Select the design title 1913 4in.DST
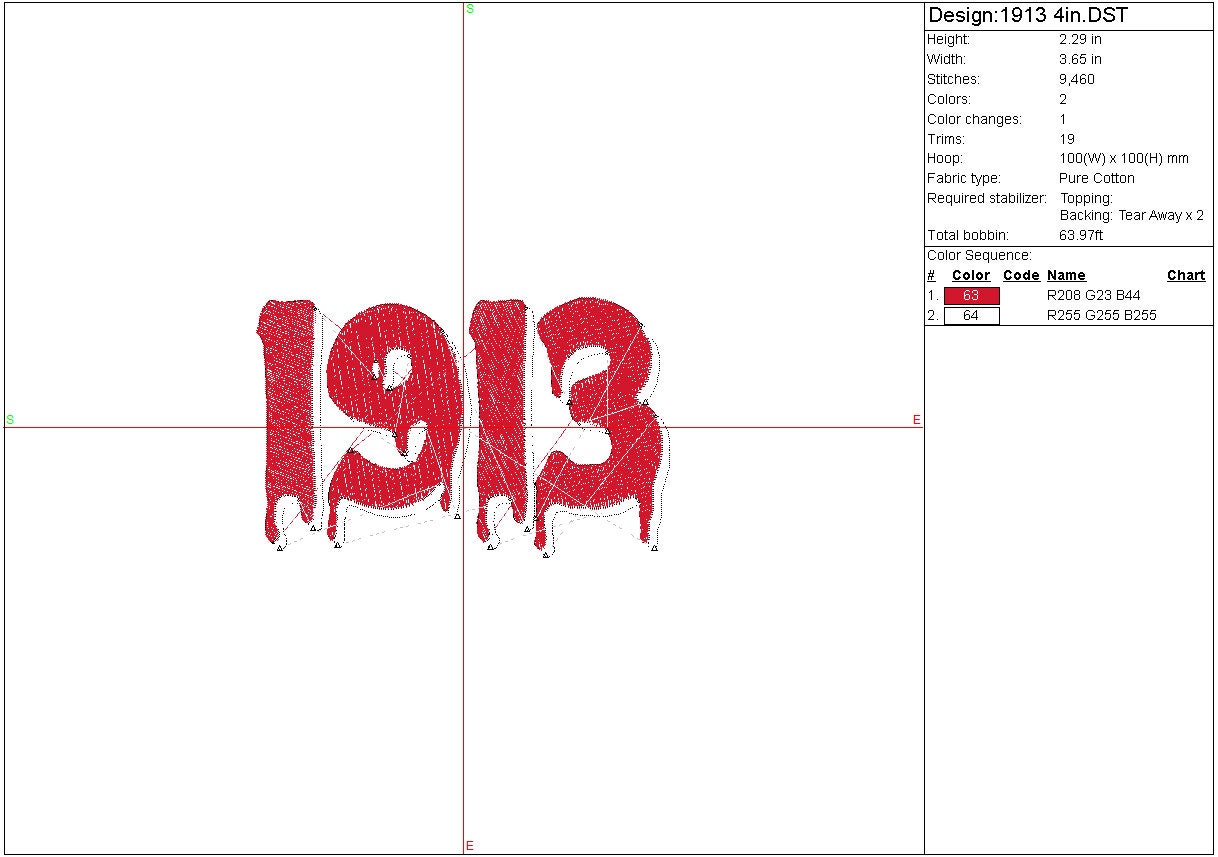 tap(1028, 16)
